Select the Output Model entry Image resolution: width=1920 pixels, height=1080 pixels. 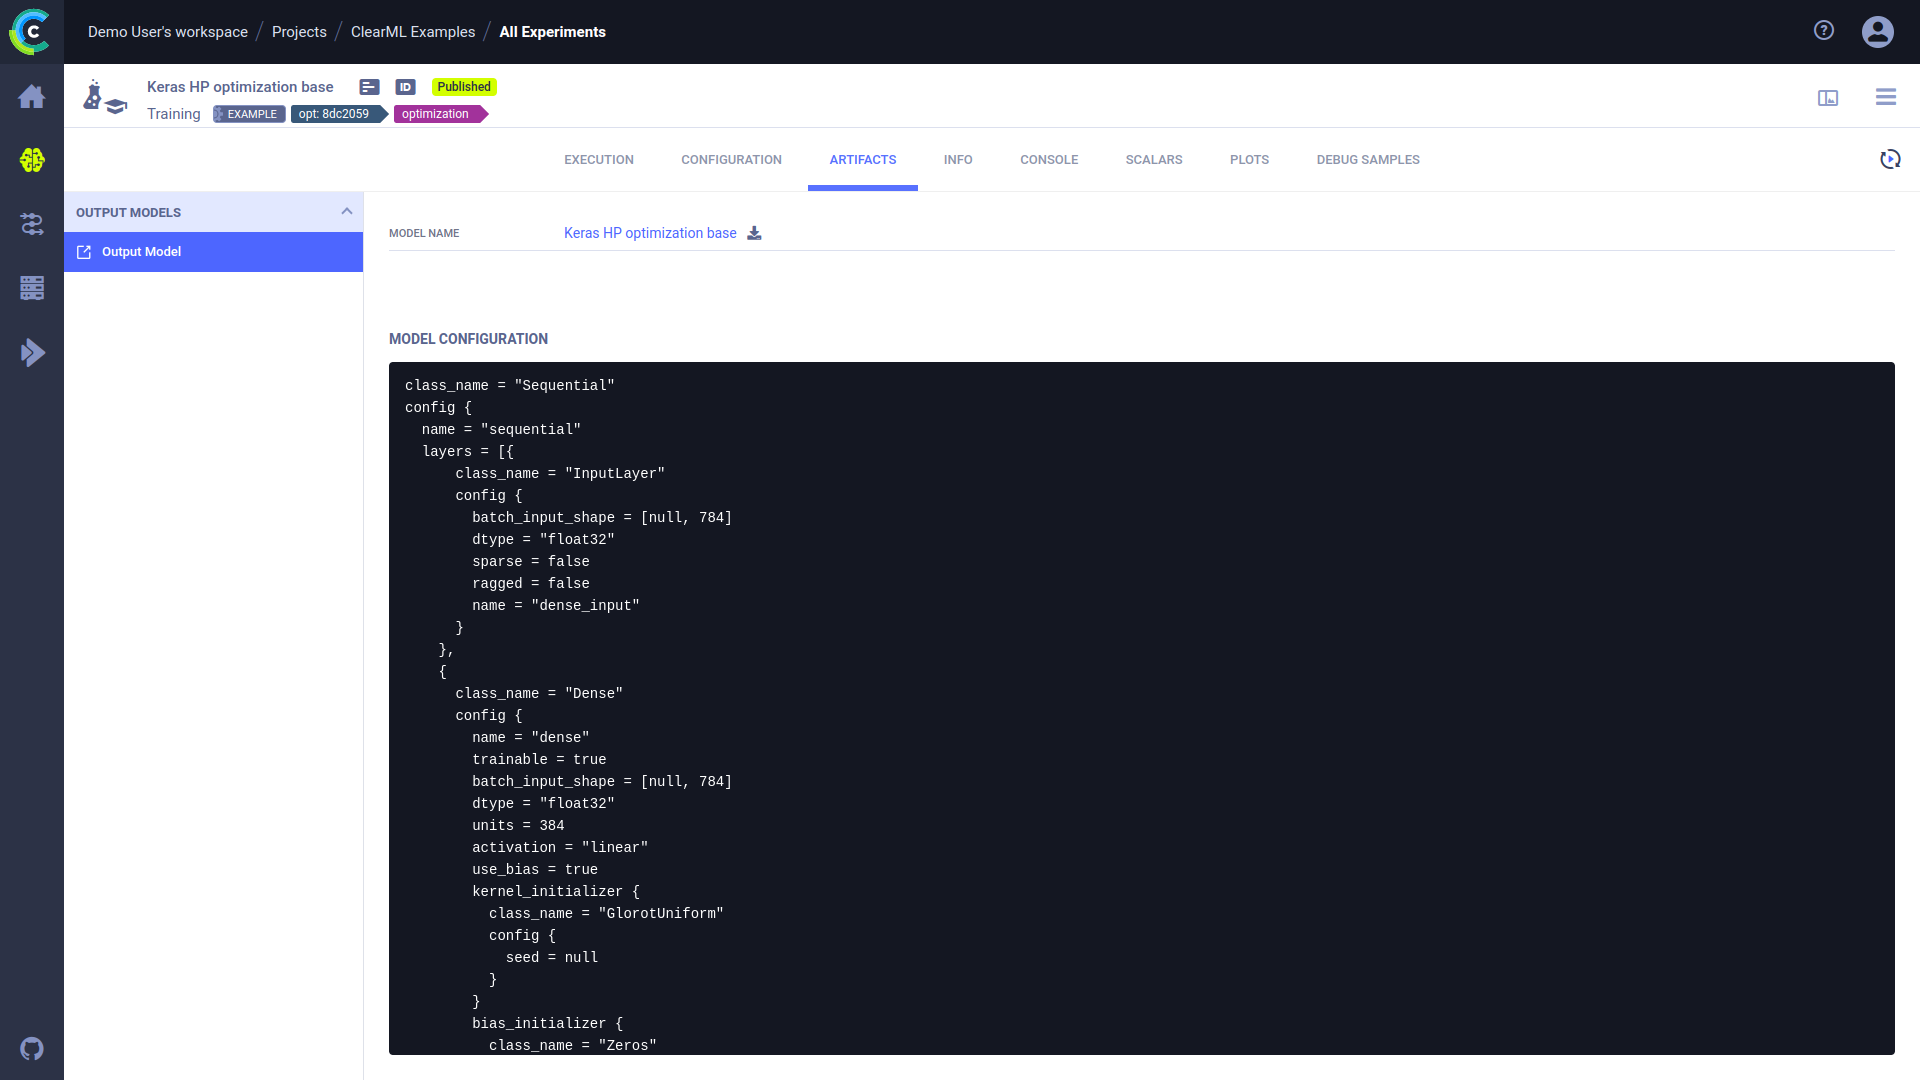click(141, 251)
